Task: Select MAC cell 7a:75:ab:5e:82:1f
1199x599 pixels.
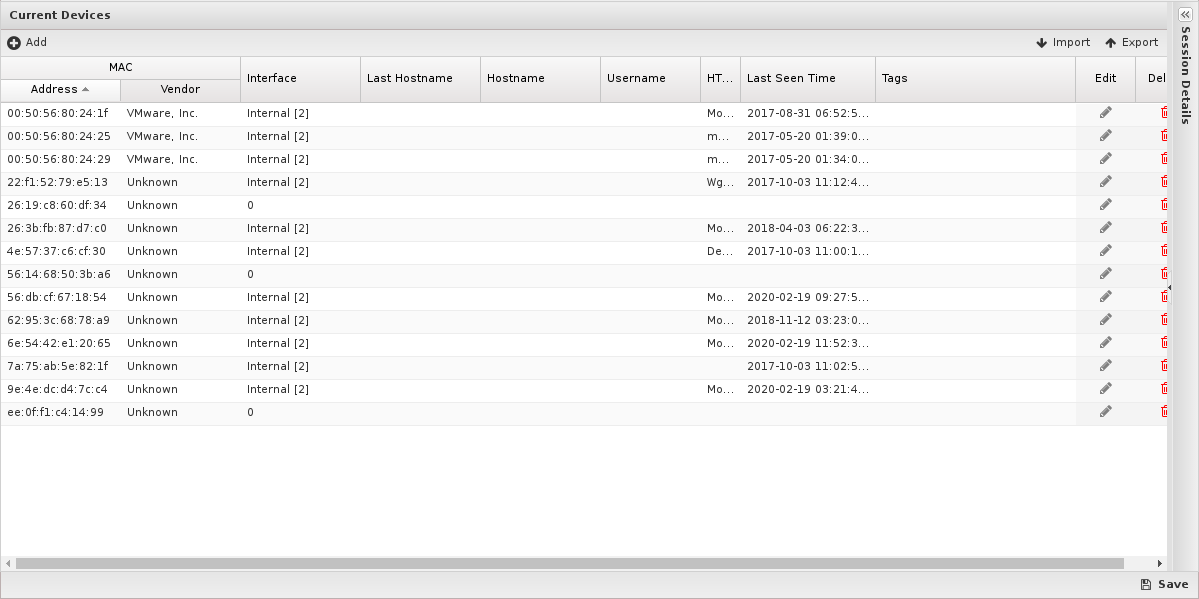Action: pos(60,366)
